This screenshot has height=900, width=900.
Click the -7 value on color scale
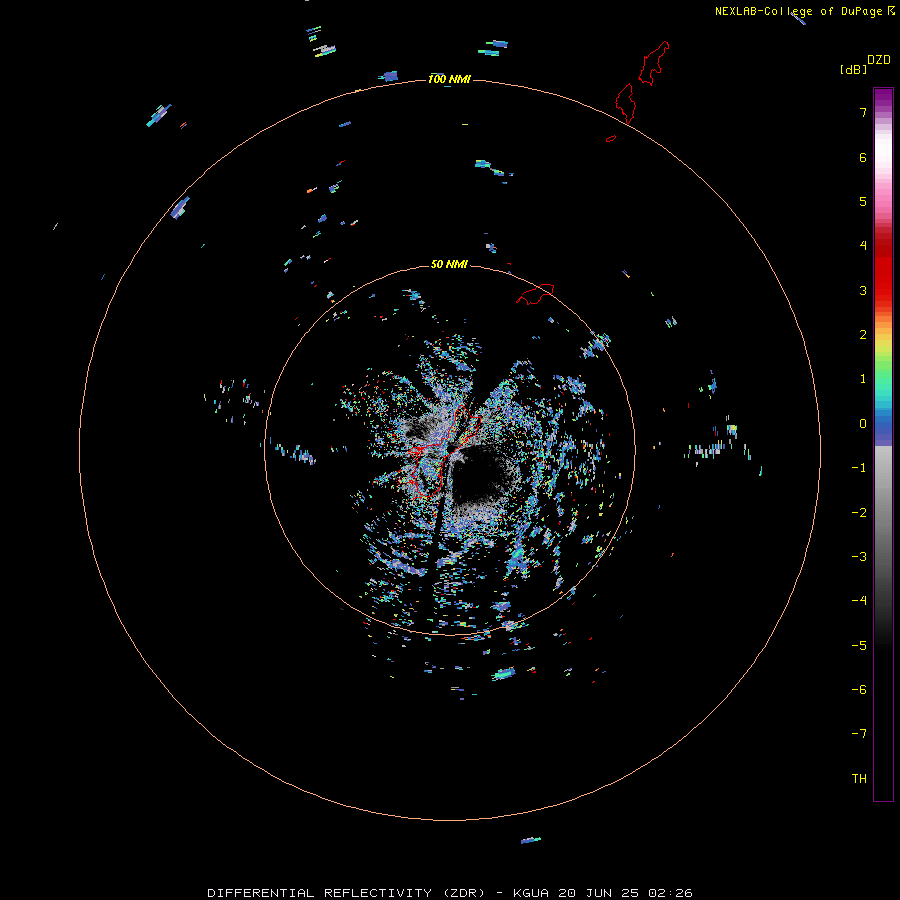(x=859, y=734)
